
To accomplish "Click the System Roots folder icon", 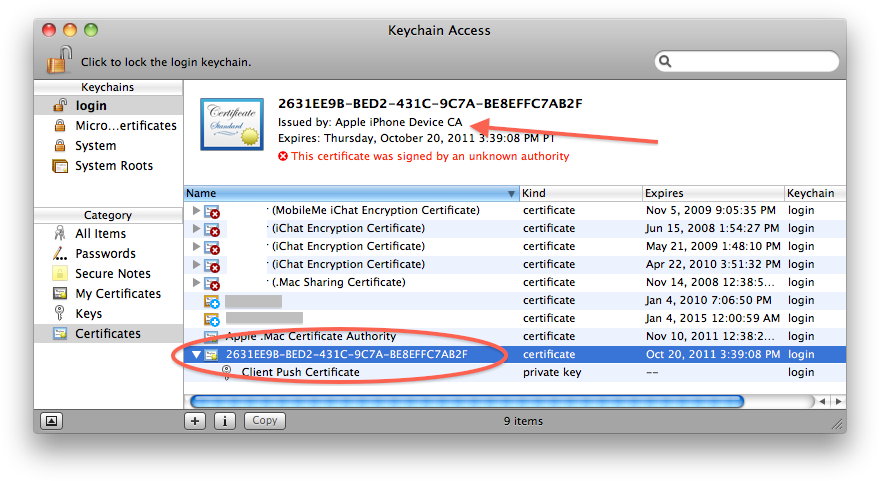I will point(60,166).
